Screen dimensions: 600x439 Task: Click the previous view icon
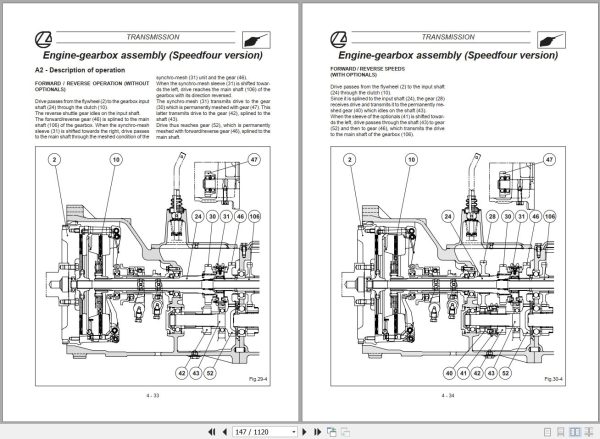332,432
